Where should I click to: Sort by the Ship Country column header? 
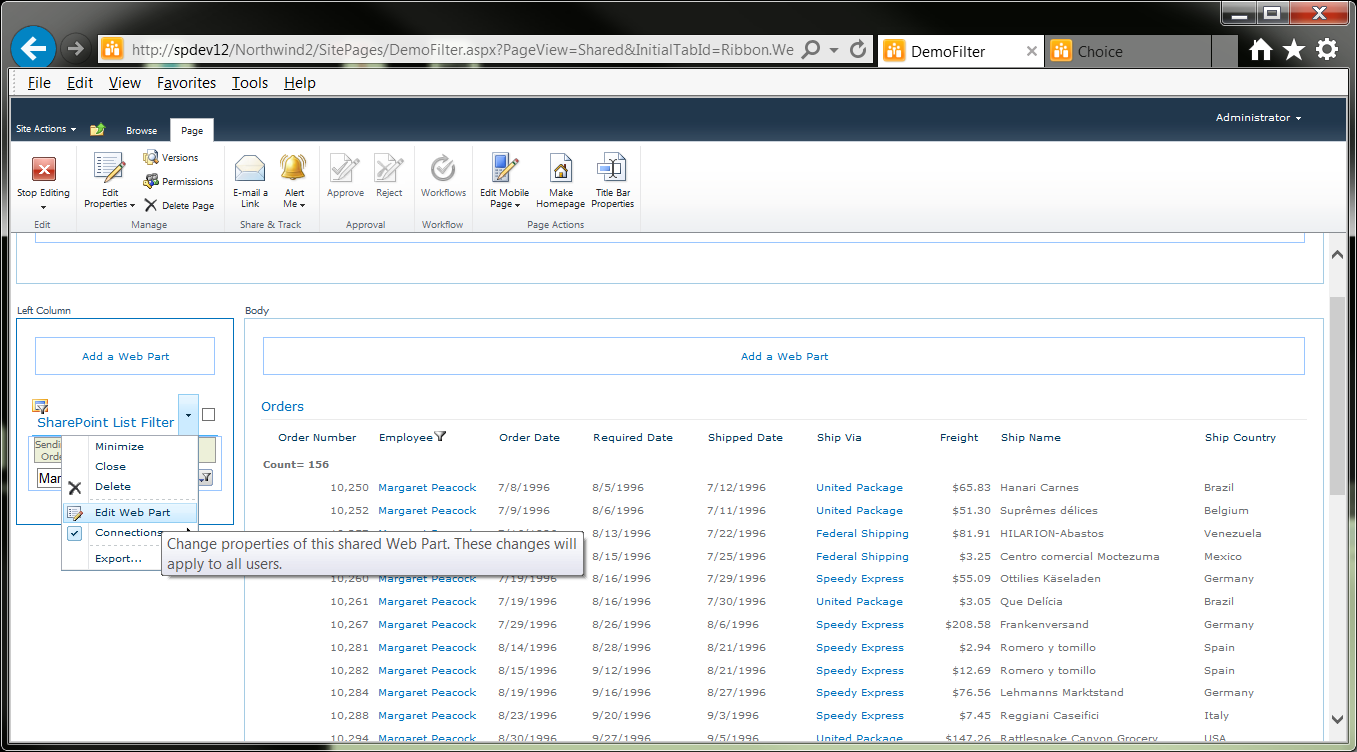point(1240,438)
